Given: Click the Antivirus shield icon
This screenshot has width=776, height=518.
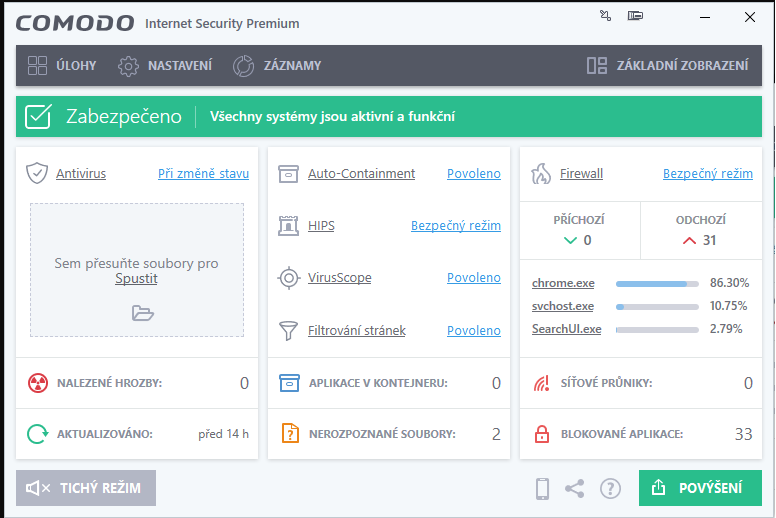Looking at the screenshot, I should click(37, 173).
